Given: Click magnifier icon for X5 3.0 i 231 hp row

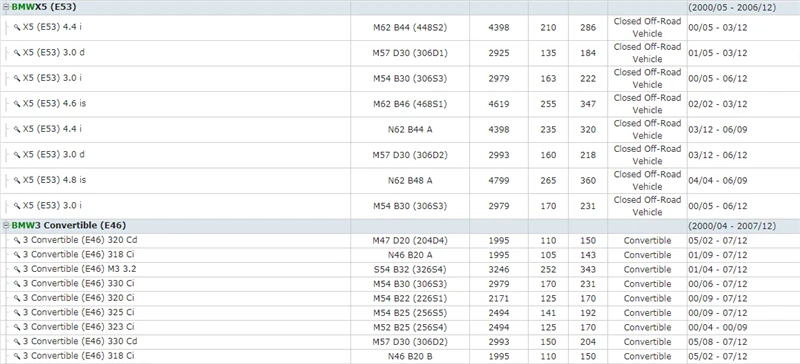Looking at the screenshot, I should pos(17,206).
